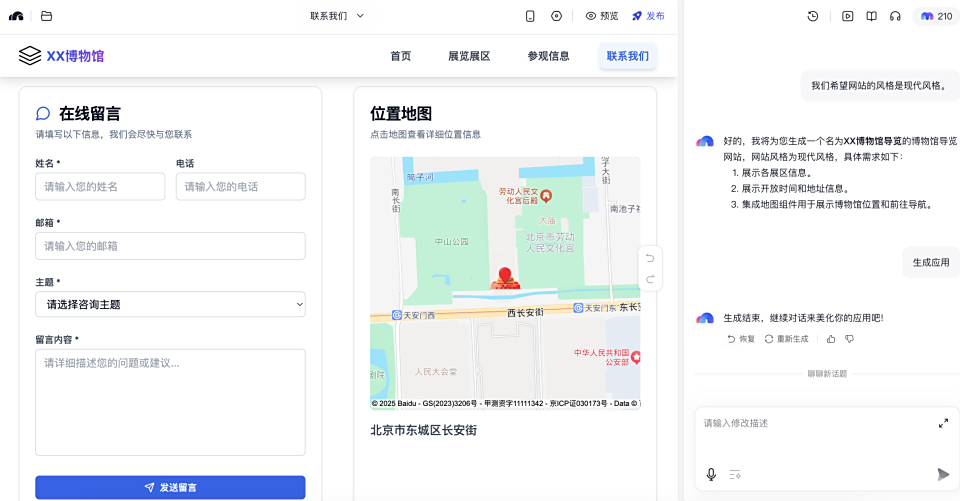960x501 pixels.
Task: Switch to mobile device preview icon
Action: (530, 16)
